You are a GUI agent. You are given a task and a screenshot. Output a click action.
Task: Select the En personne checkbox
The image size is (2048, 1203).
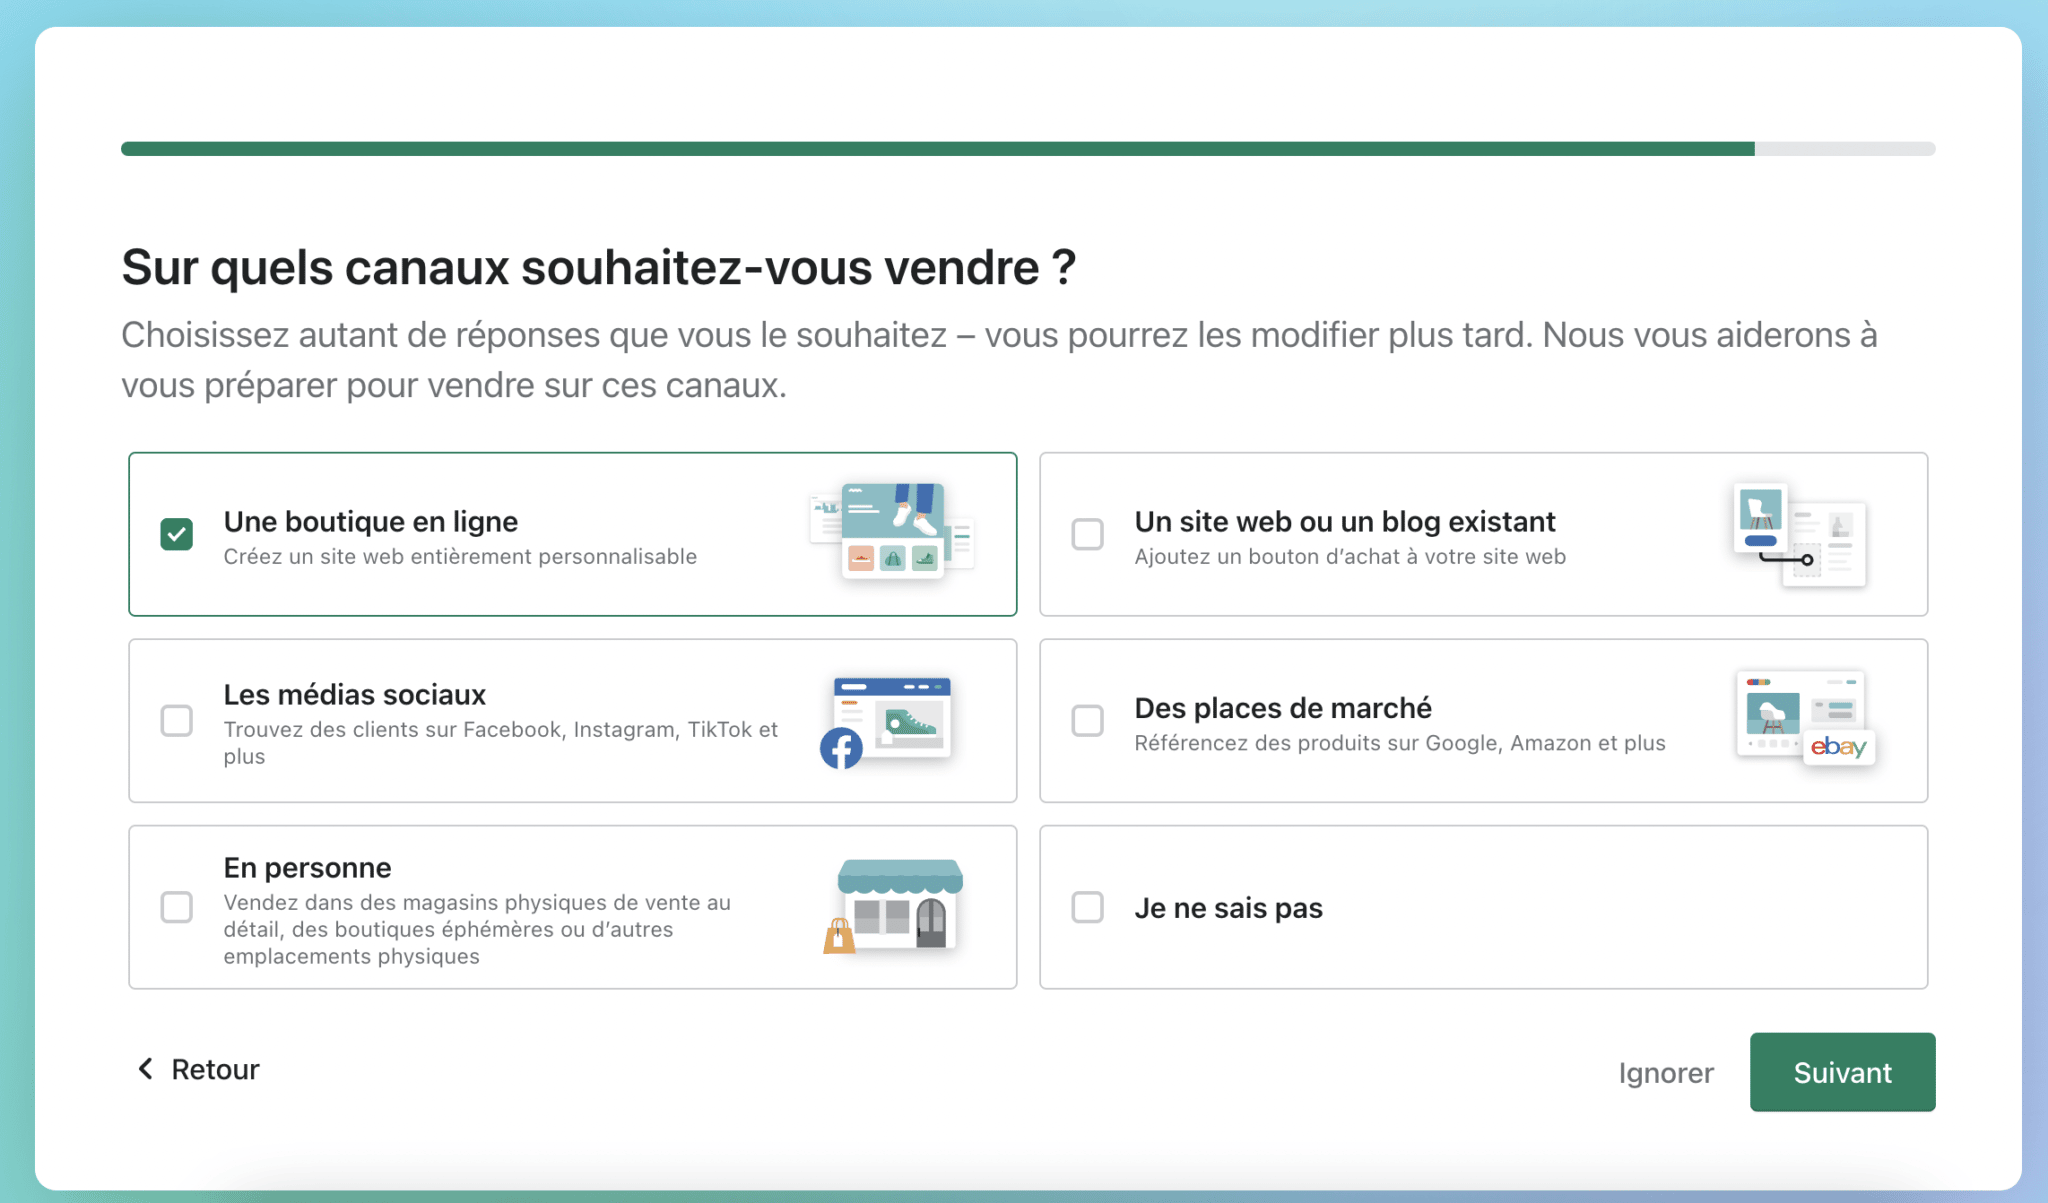point(177,907)
